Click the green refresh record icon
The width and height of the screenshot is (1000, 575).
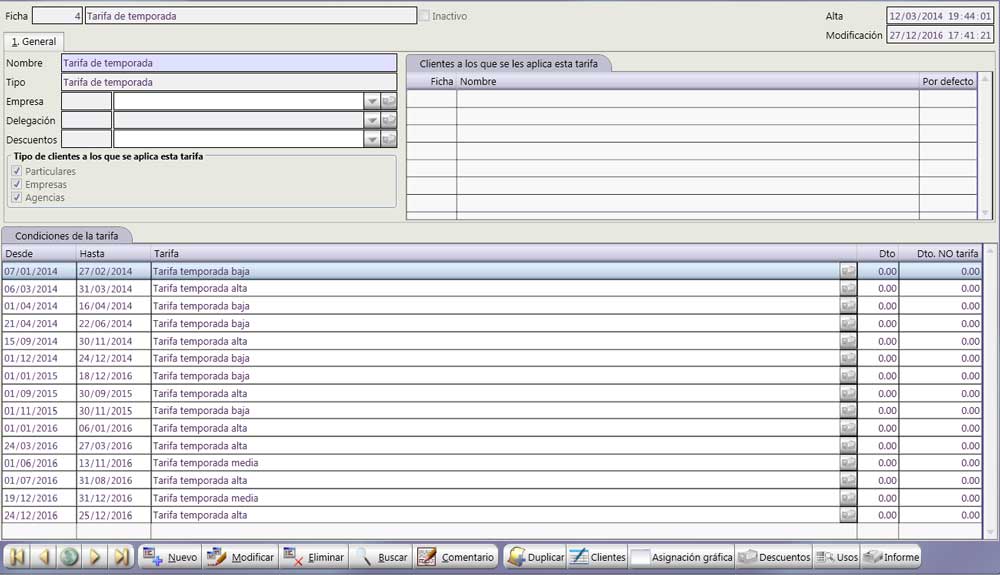click(x=70, y=557)
